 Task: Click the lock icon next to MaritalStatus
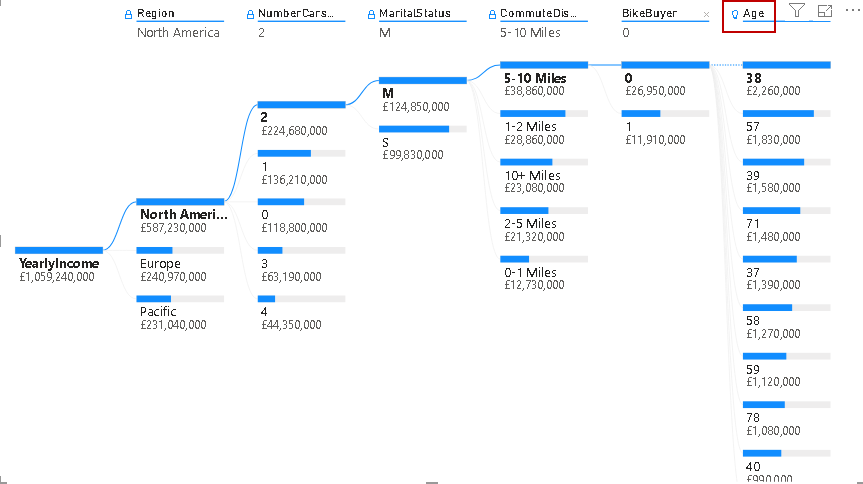point(370,15)
